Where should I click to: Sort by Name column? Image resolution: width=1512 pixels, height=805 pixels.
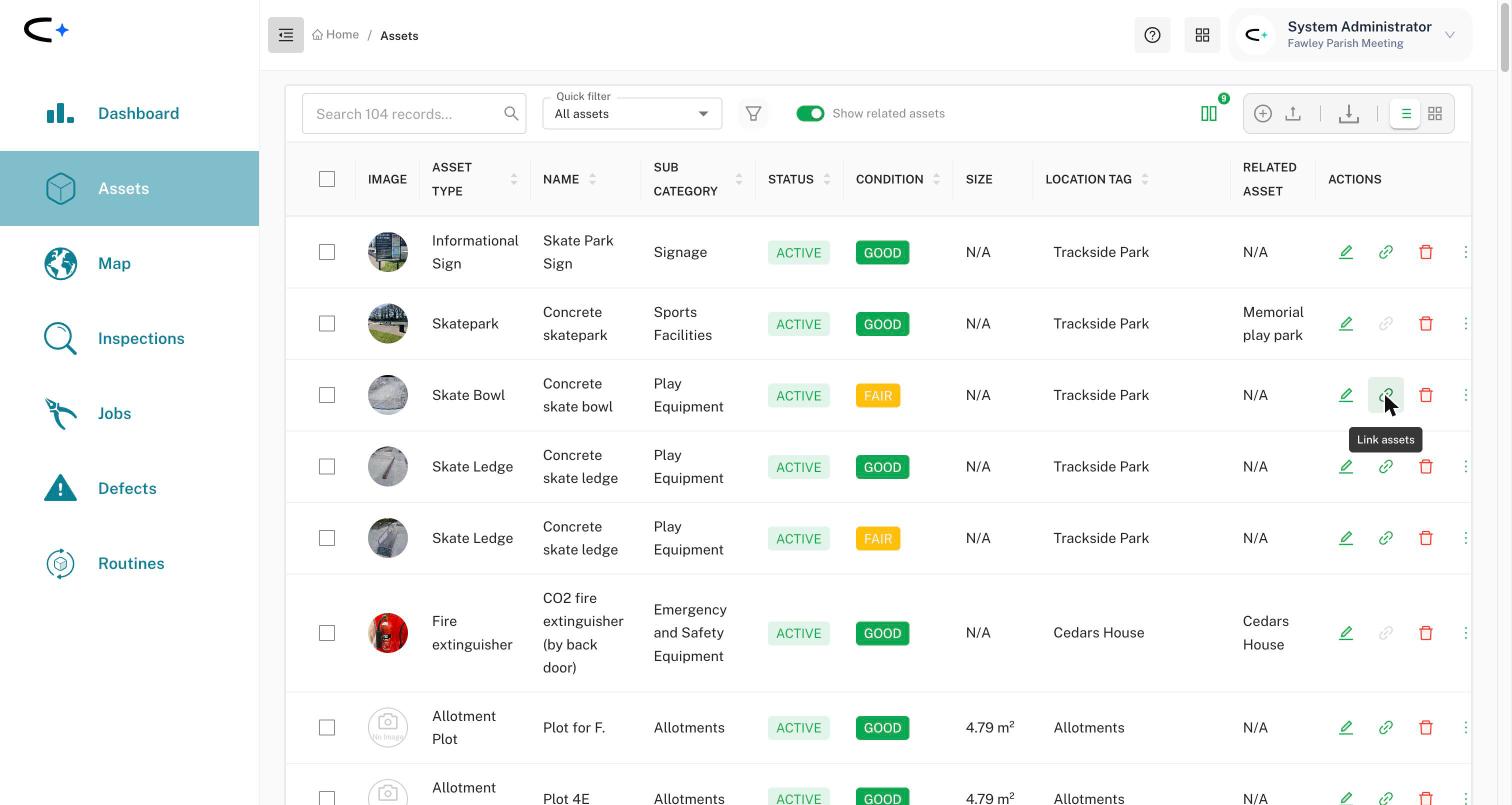point(592,179)
